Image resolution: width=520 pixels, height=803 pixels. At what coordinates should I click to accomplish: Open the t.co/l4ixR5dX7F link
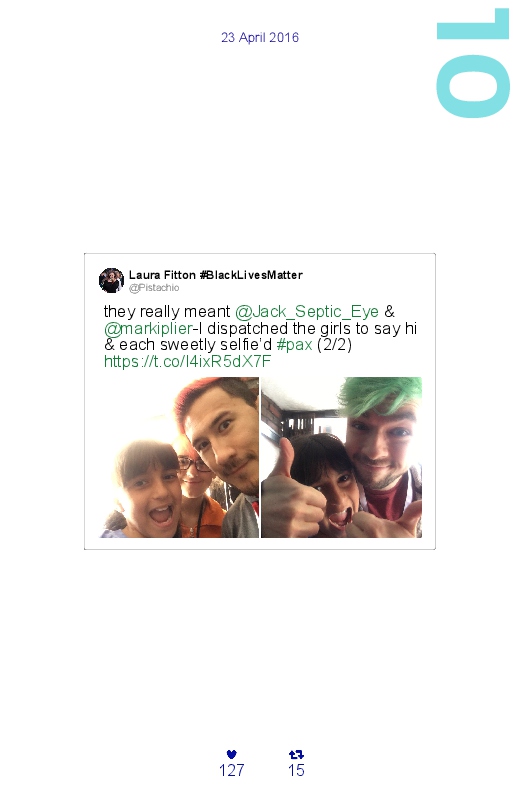(188, 362)
